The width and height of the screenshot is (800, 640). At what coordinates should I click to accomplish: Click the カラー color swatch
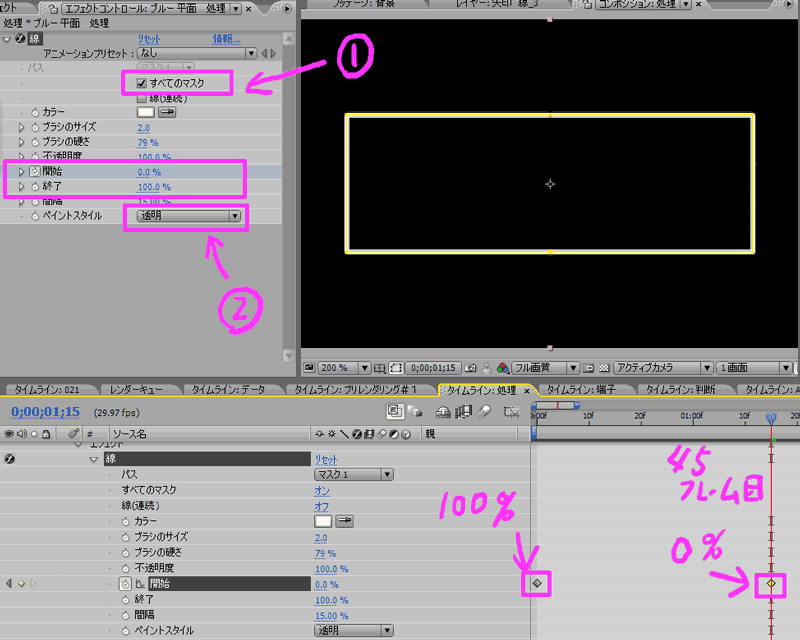click(146, 112)
